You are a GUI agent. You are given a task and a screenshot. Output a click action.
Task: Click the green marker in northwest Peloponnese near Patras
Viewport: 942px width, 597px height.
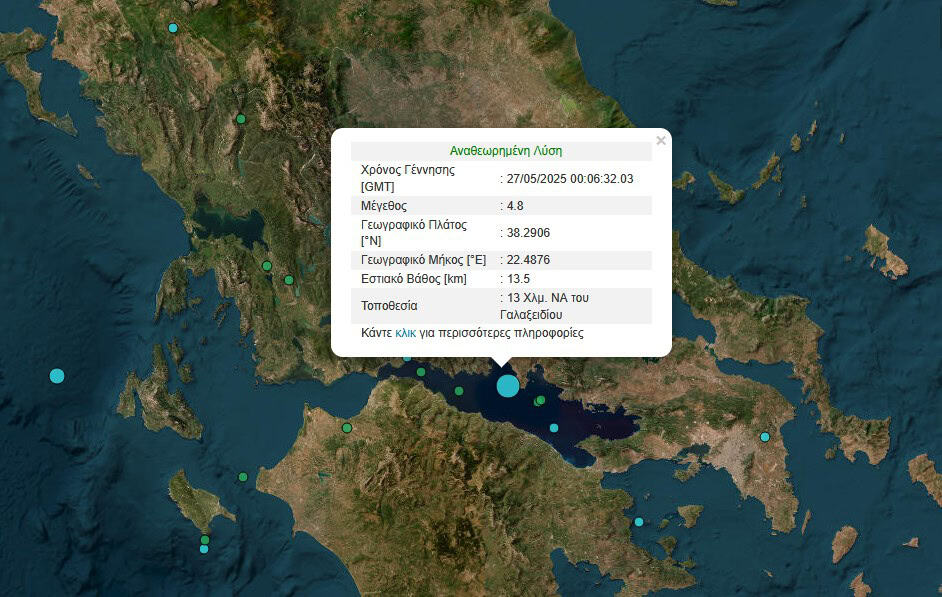(x=347, y=428)
